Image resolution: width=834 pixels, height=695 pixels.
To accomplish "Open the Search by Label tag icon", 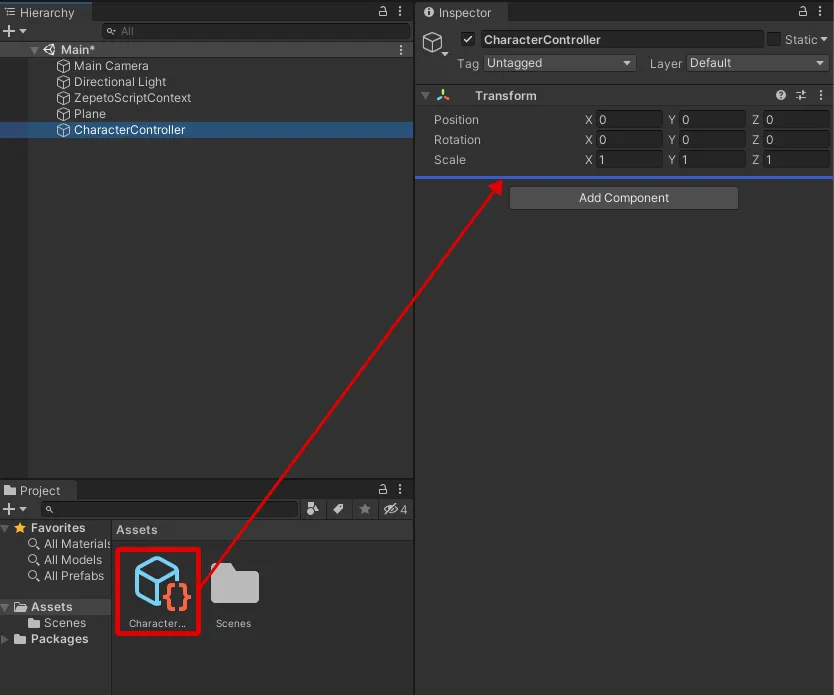I will [x=338, y=509].
